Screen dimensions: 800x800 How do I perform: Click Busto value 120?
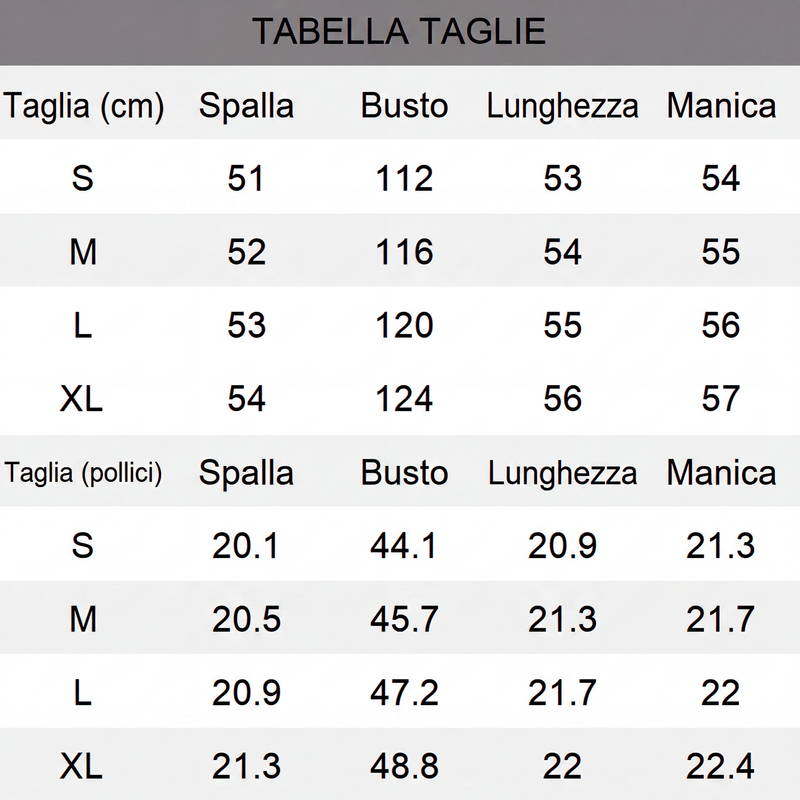(404, 325)
